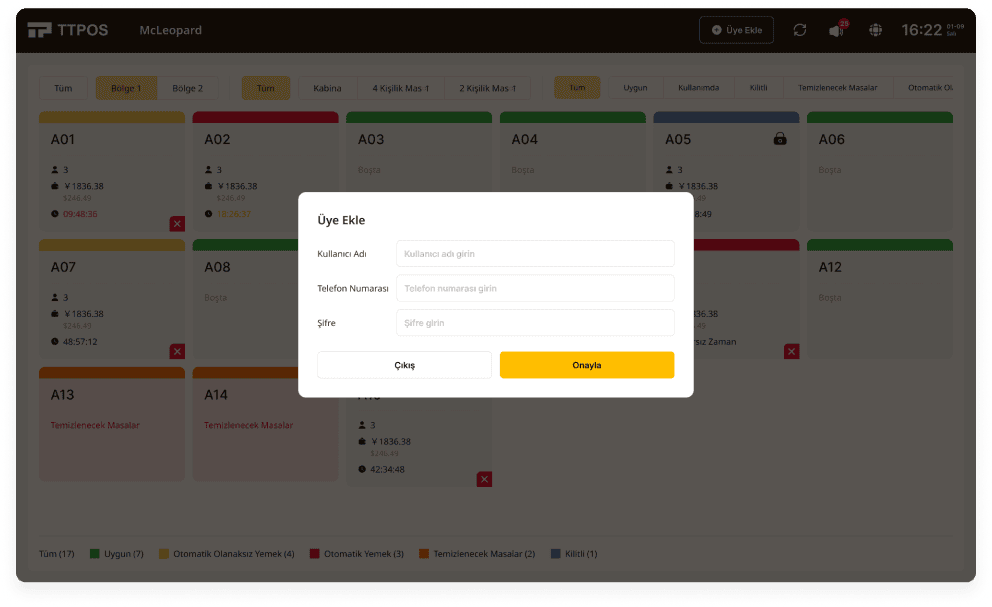Click the Çıkış button in dialog
Image resolution: width=992 pixels, height=607 pixels.
(x=404, y=365)
